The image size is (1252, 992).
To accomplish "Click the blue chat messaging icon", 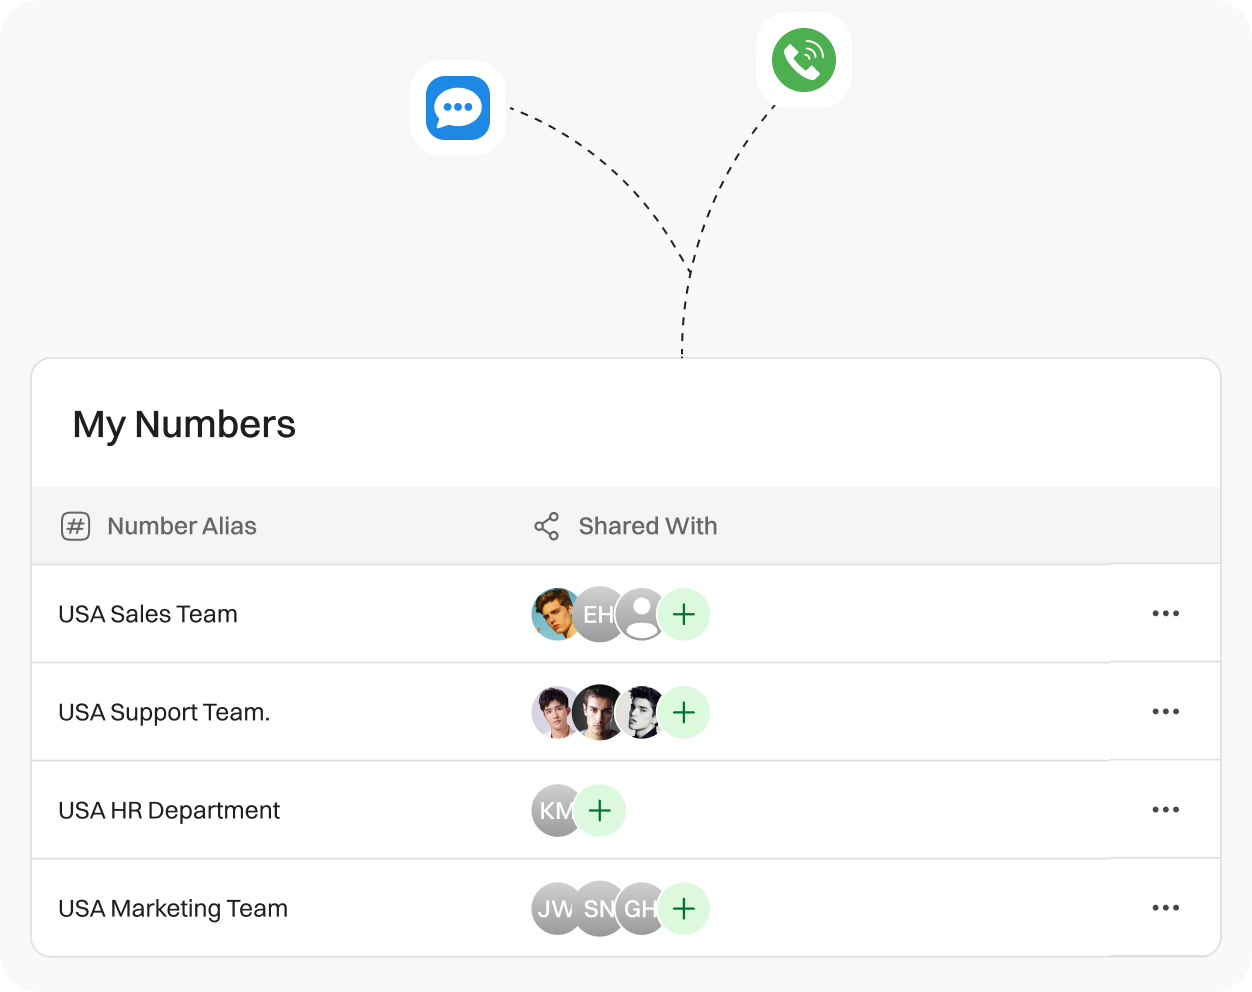I will pos(457,107).
